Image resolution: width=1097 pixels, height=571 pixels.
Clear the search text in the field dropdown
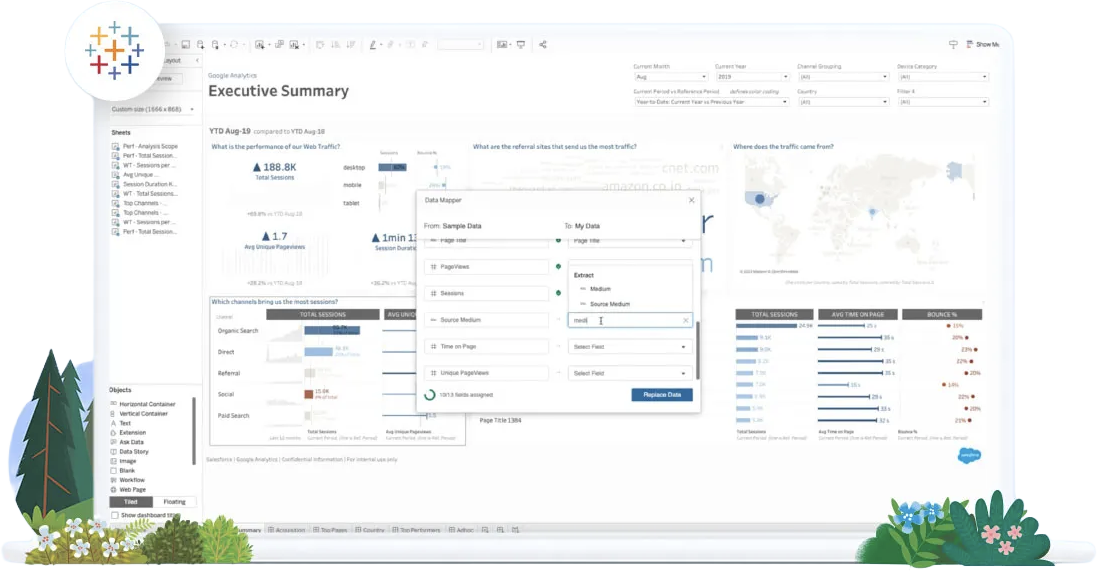pos(686,320)
